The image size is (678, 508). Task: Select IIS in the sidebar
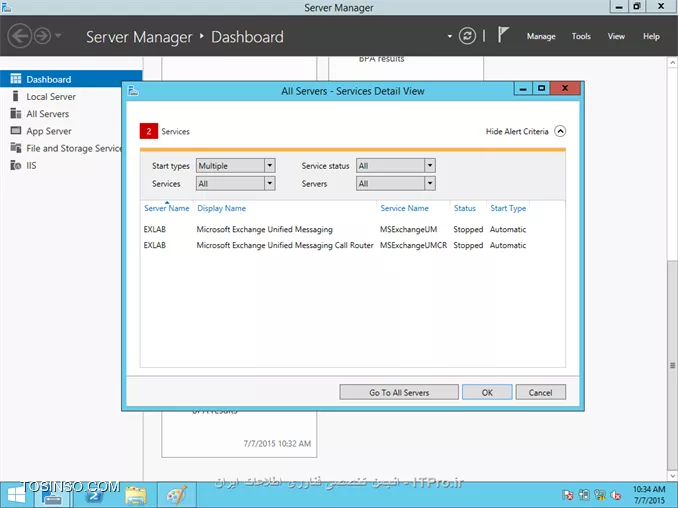pos(31,166)
